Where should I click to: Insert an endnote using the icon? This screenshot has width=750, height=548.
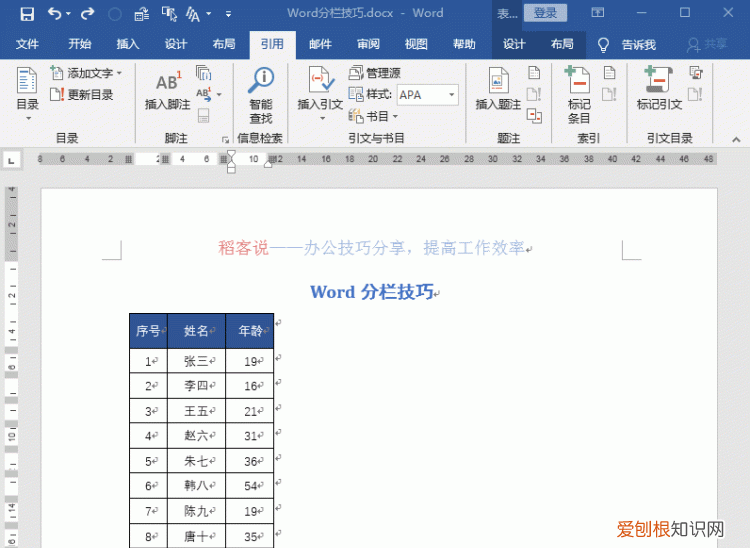203,73
